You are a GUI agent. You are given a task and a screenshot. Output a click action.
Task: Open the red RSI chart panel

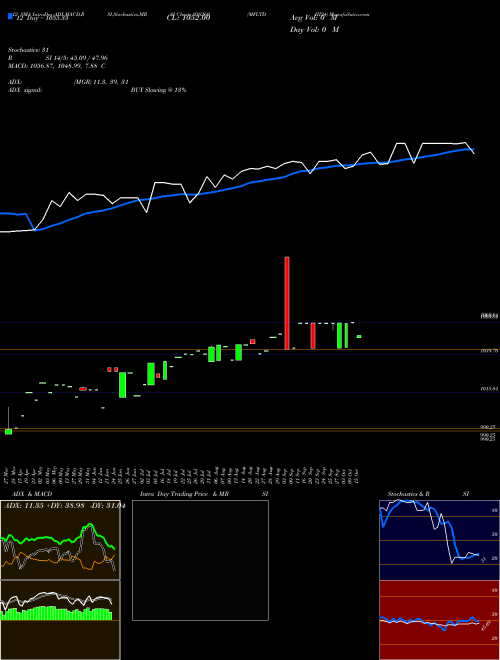pos(439,620)
